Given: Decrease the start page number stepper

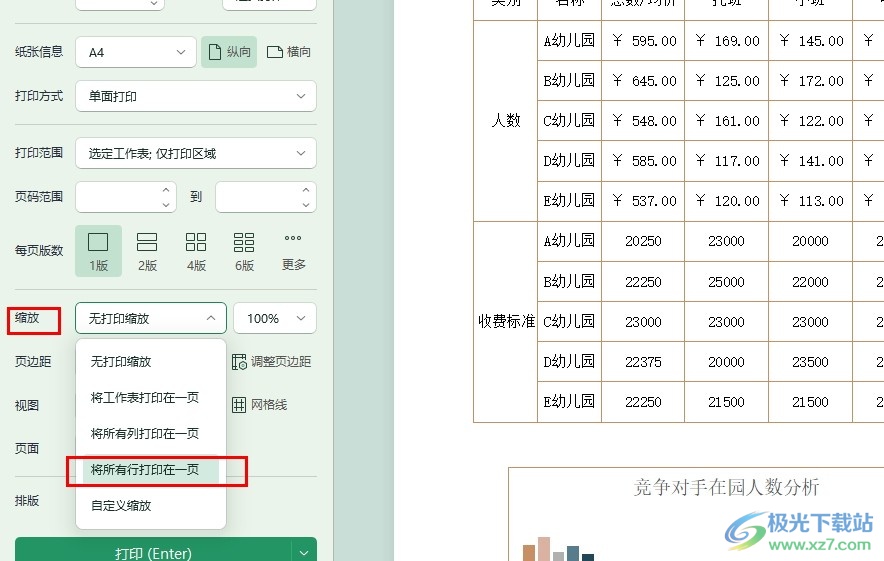Looking at the screenshot, I should point(166,205).
